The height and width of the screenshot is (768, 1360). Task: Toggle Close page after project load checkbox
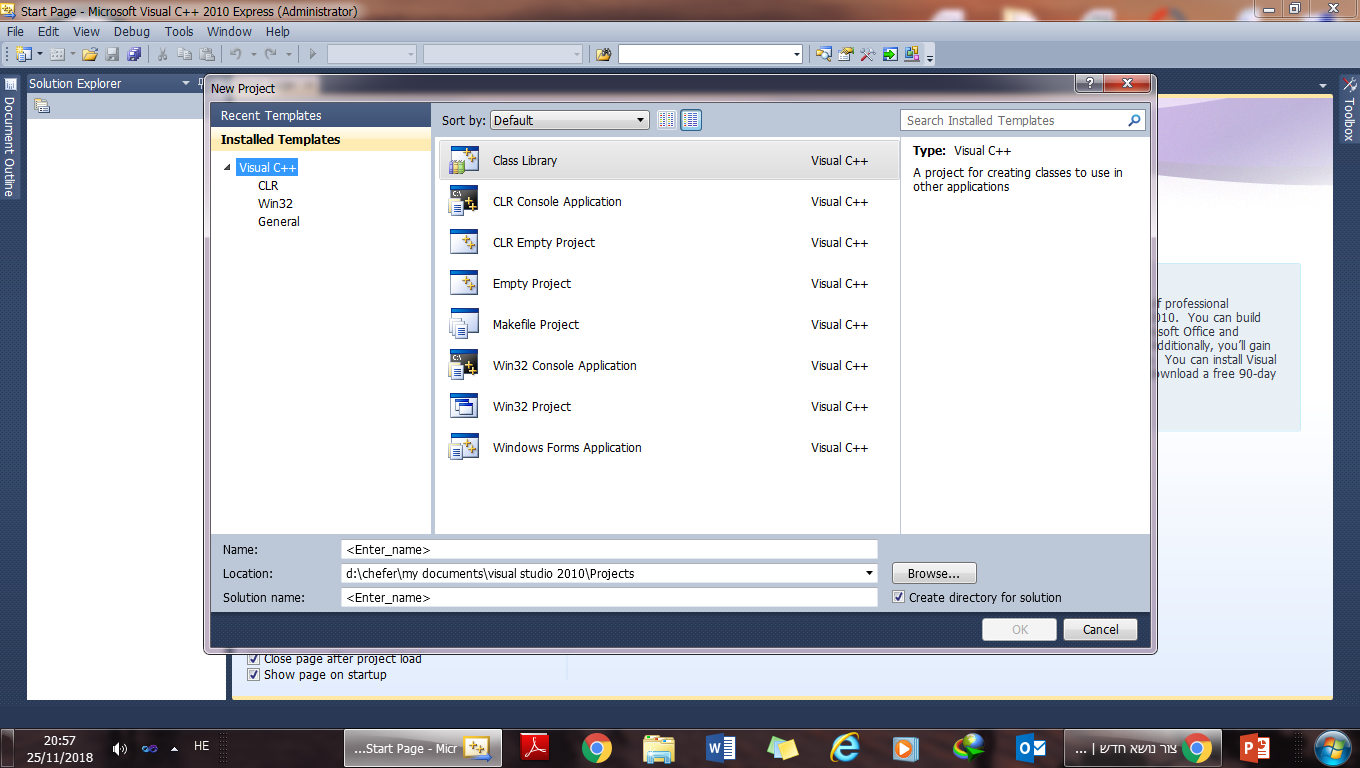pyautogui.click(x=253, y=659)
